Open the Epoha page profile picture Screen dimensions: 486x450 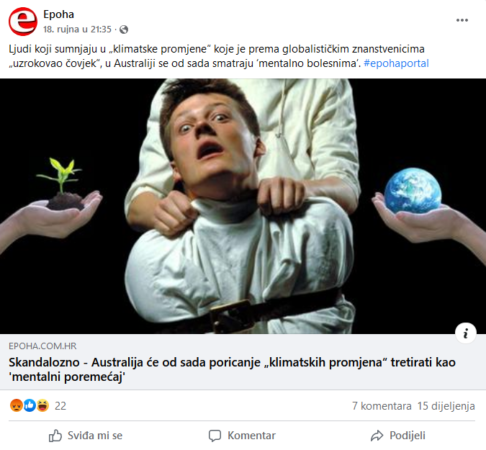[23, 21]
